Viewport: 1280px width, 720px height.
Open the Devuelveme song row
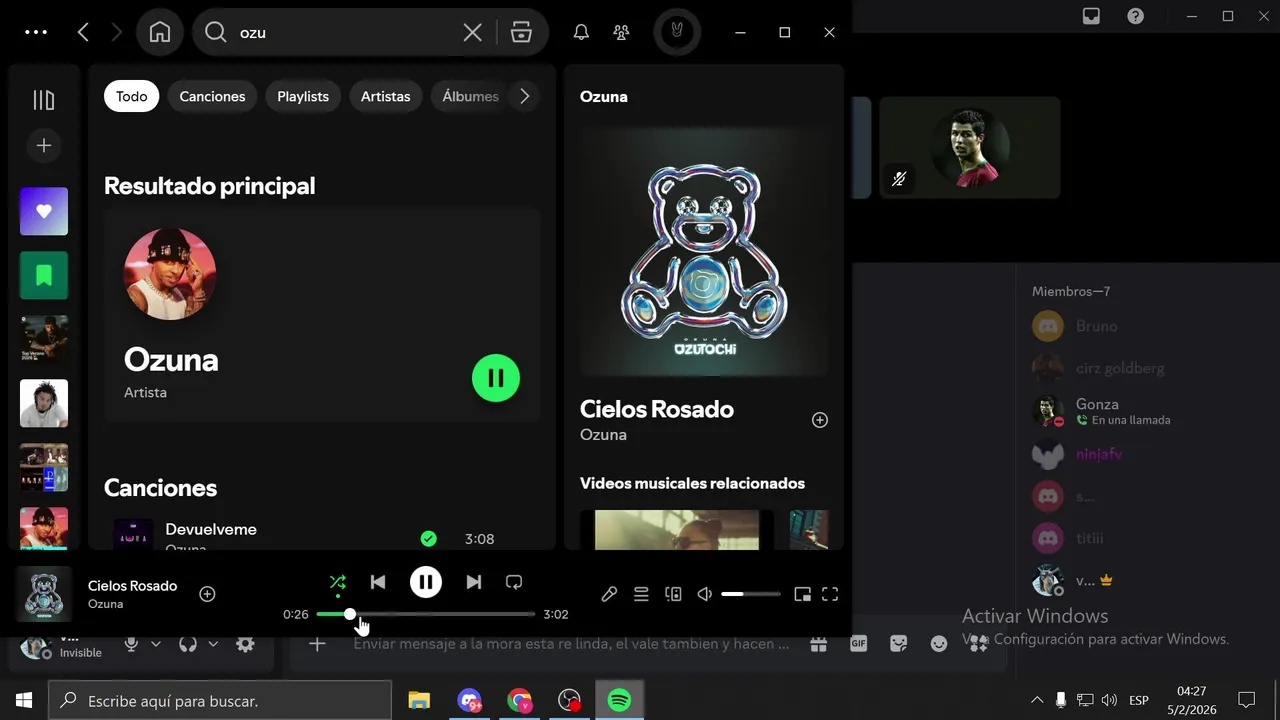[322, 534]
